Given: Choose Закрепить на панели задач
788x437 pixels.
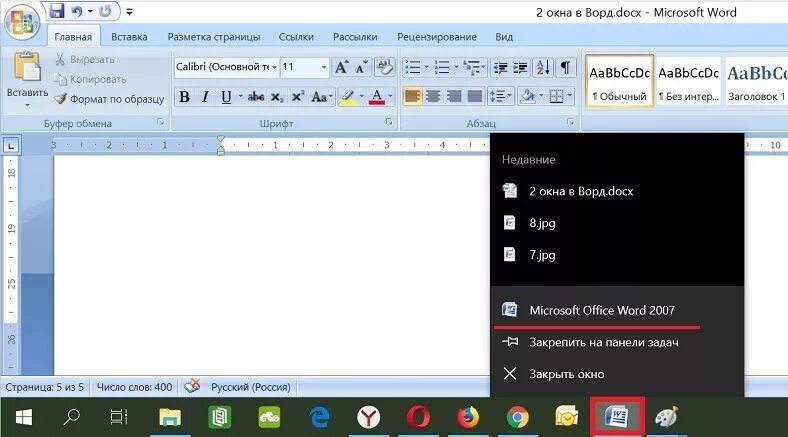Looking at the screenshot, I should (617, 342).
